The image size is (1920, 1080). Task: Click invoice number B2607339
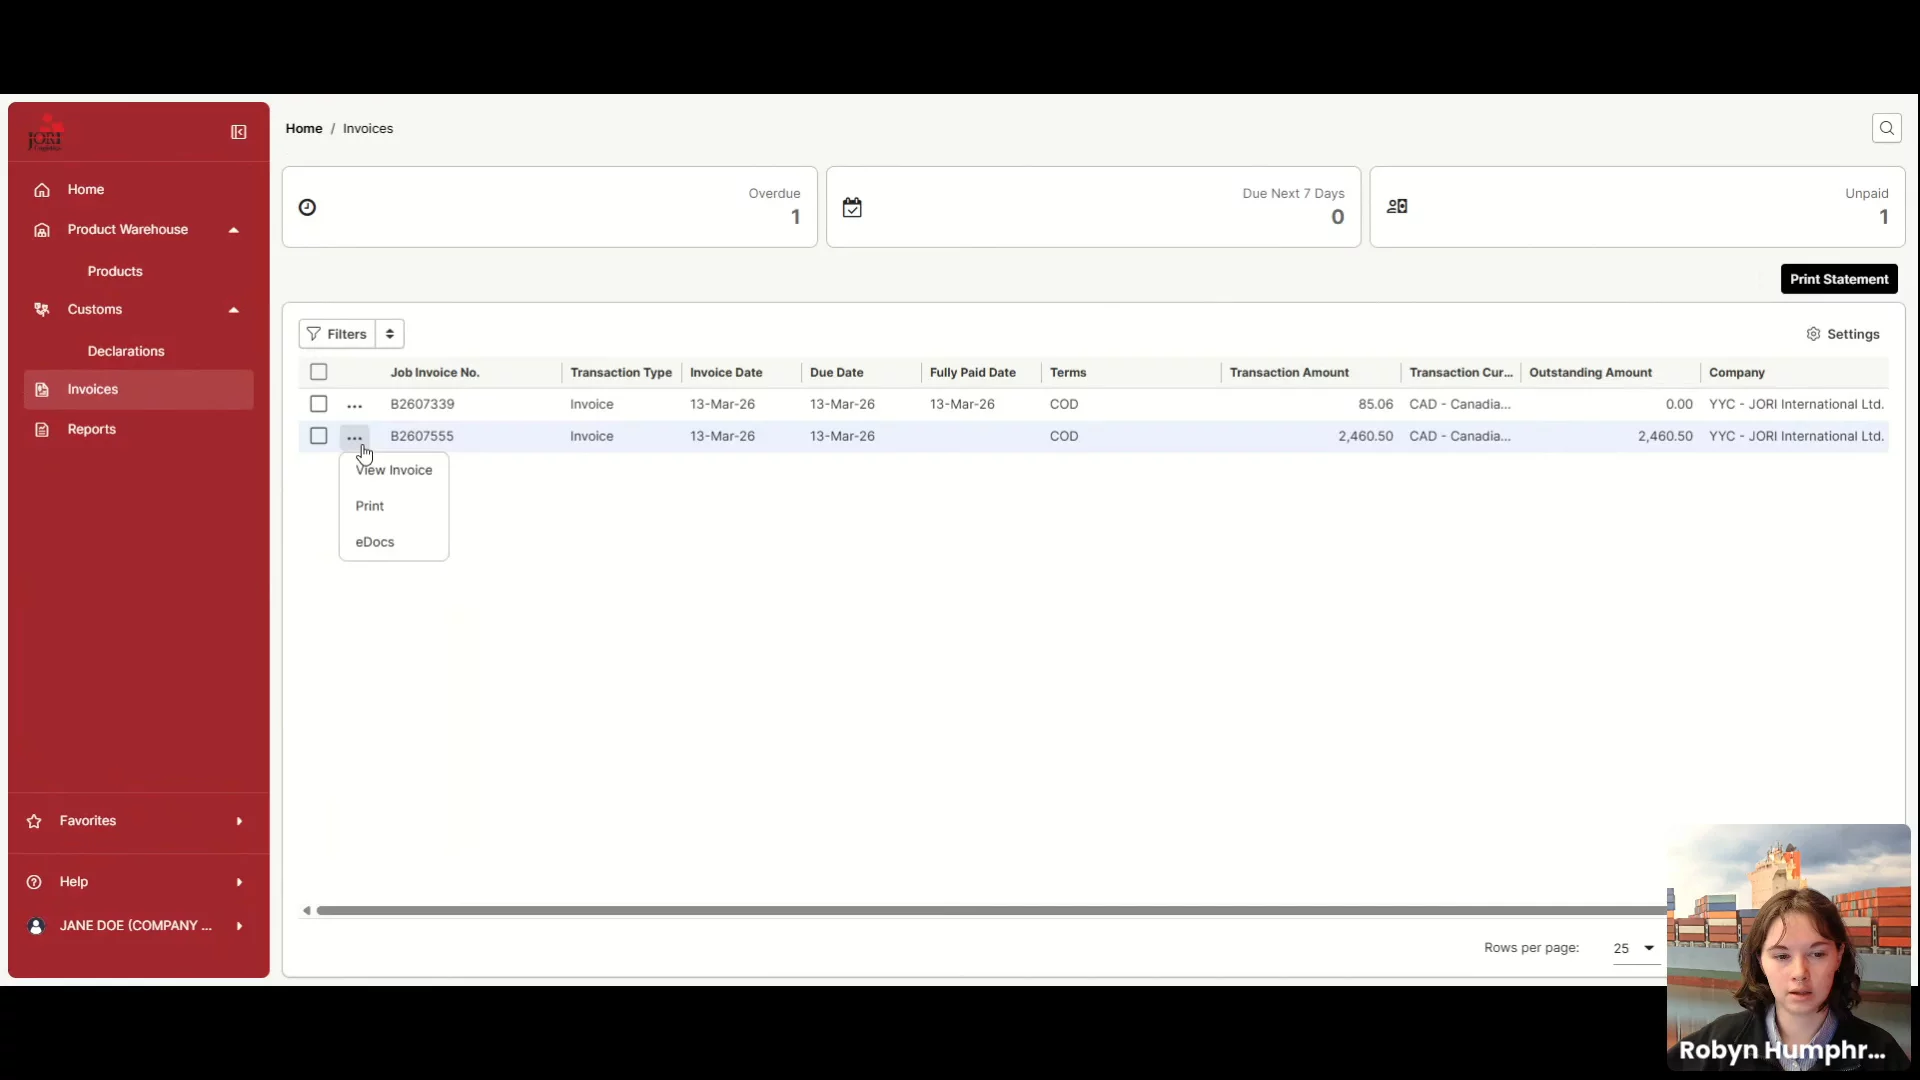(x=422, y=404)
